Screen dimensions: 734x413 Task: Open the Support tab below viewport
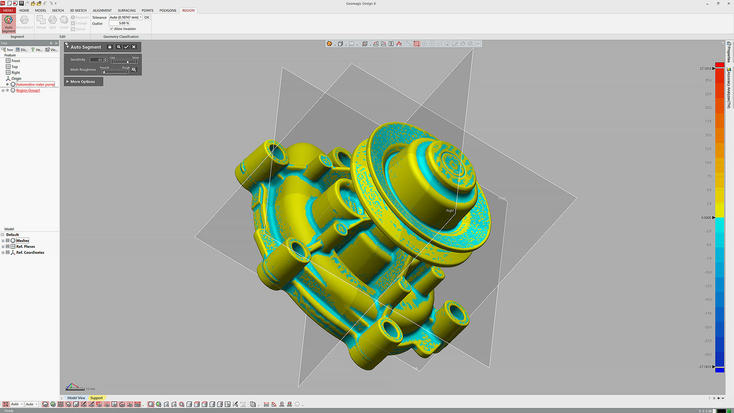tap(96, 398)
